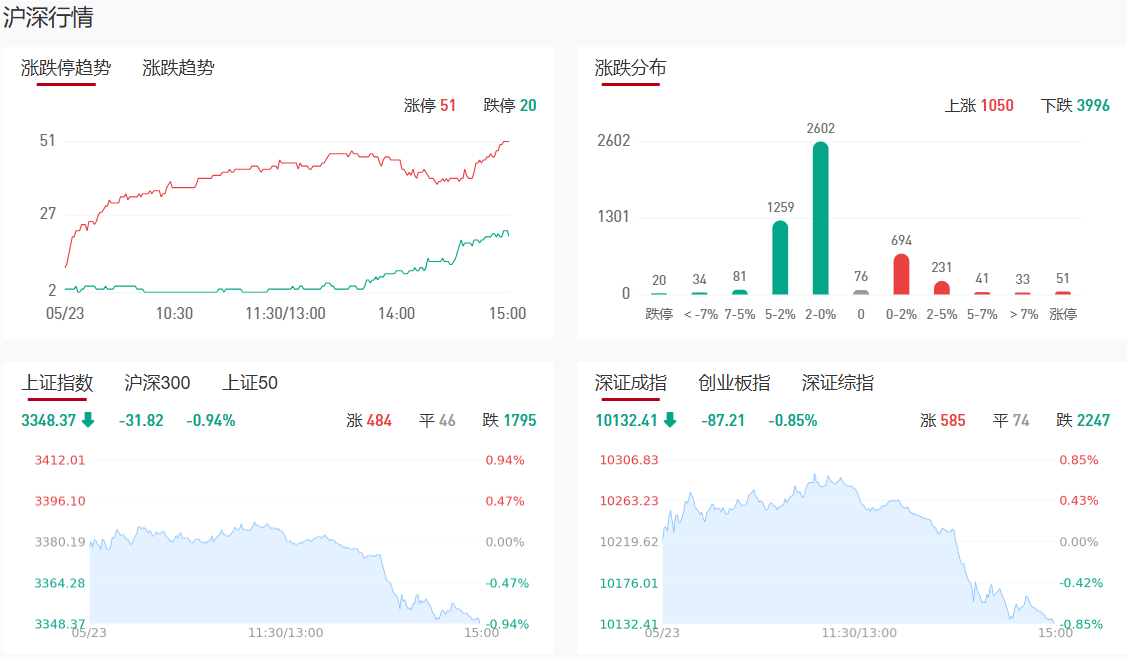The image size is (1127, 661).
Task: Open the 创业板指 tab
Action: pos(734,383)
